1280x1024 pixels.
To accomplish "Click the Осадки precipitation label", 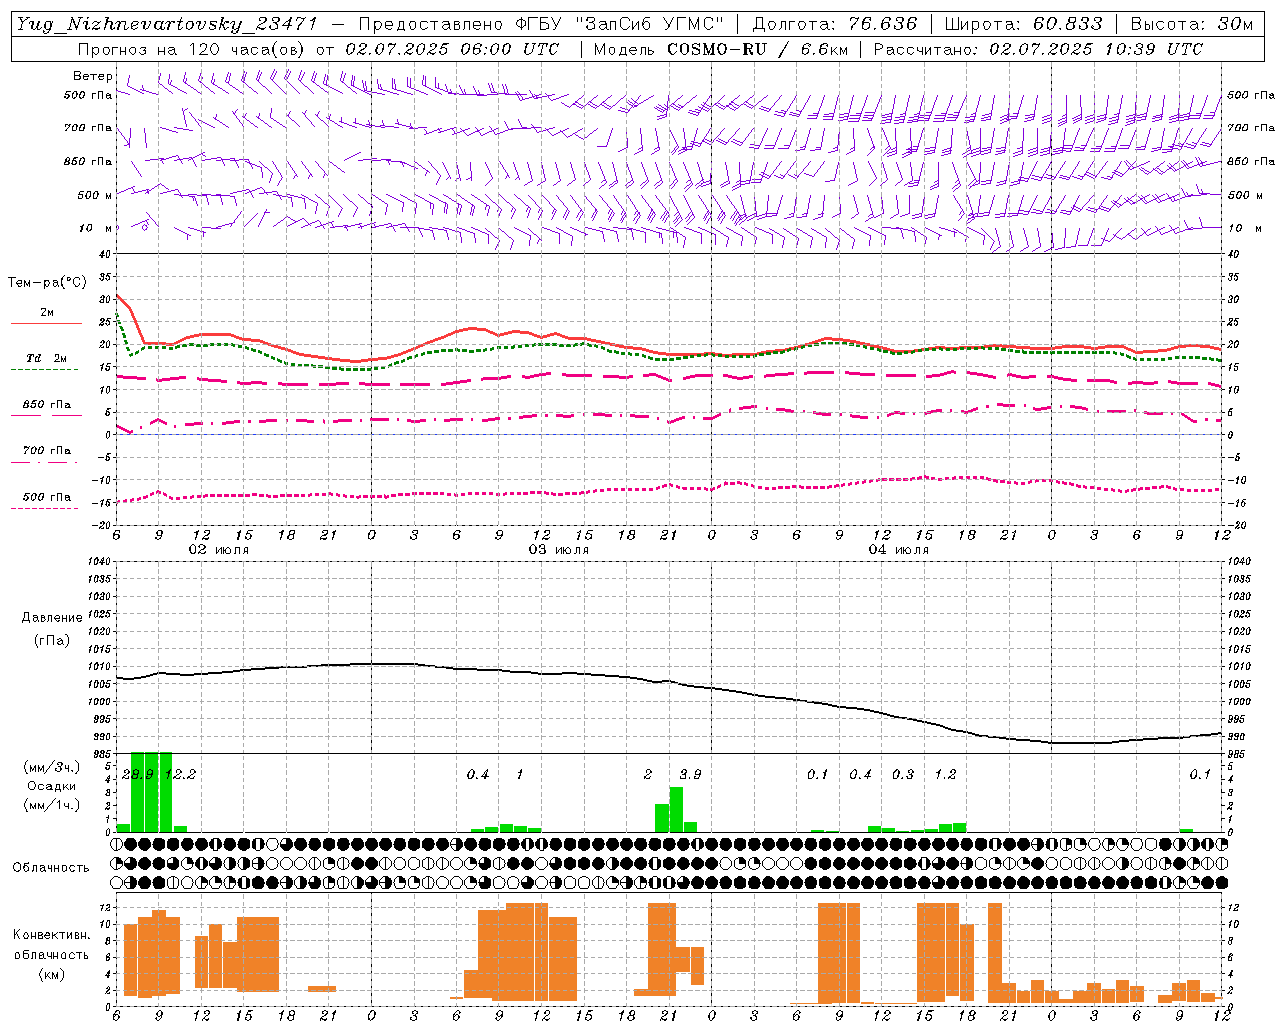I will point(51,786).
